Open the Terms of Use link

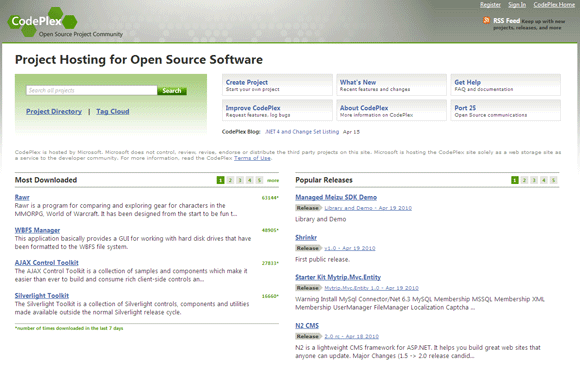[252, 158]
